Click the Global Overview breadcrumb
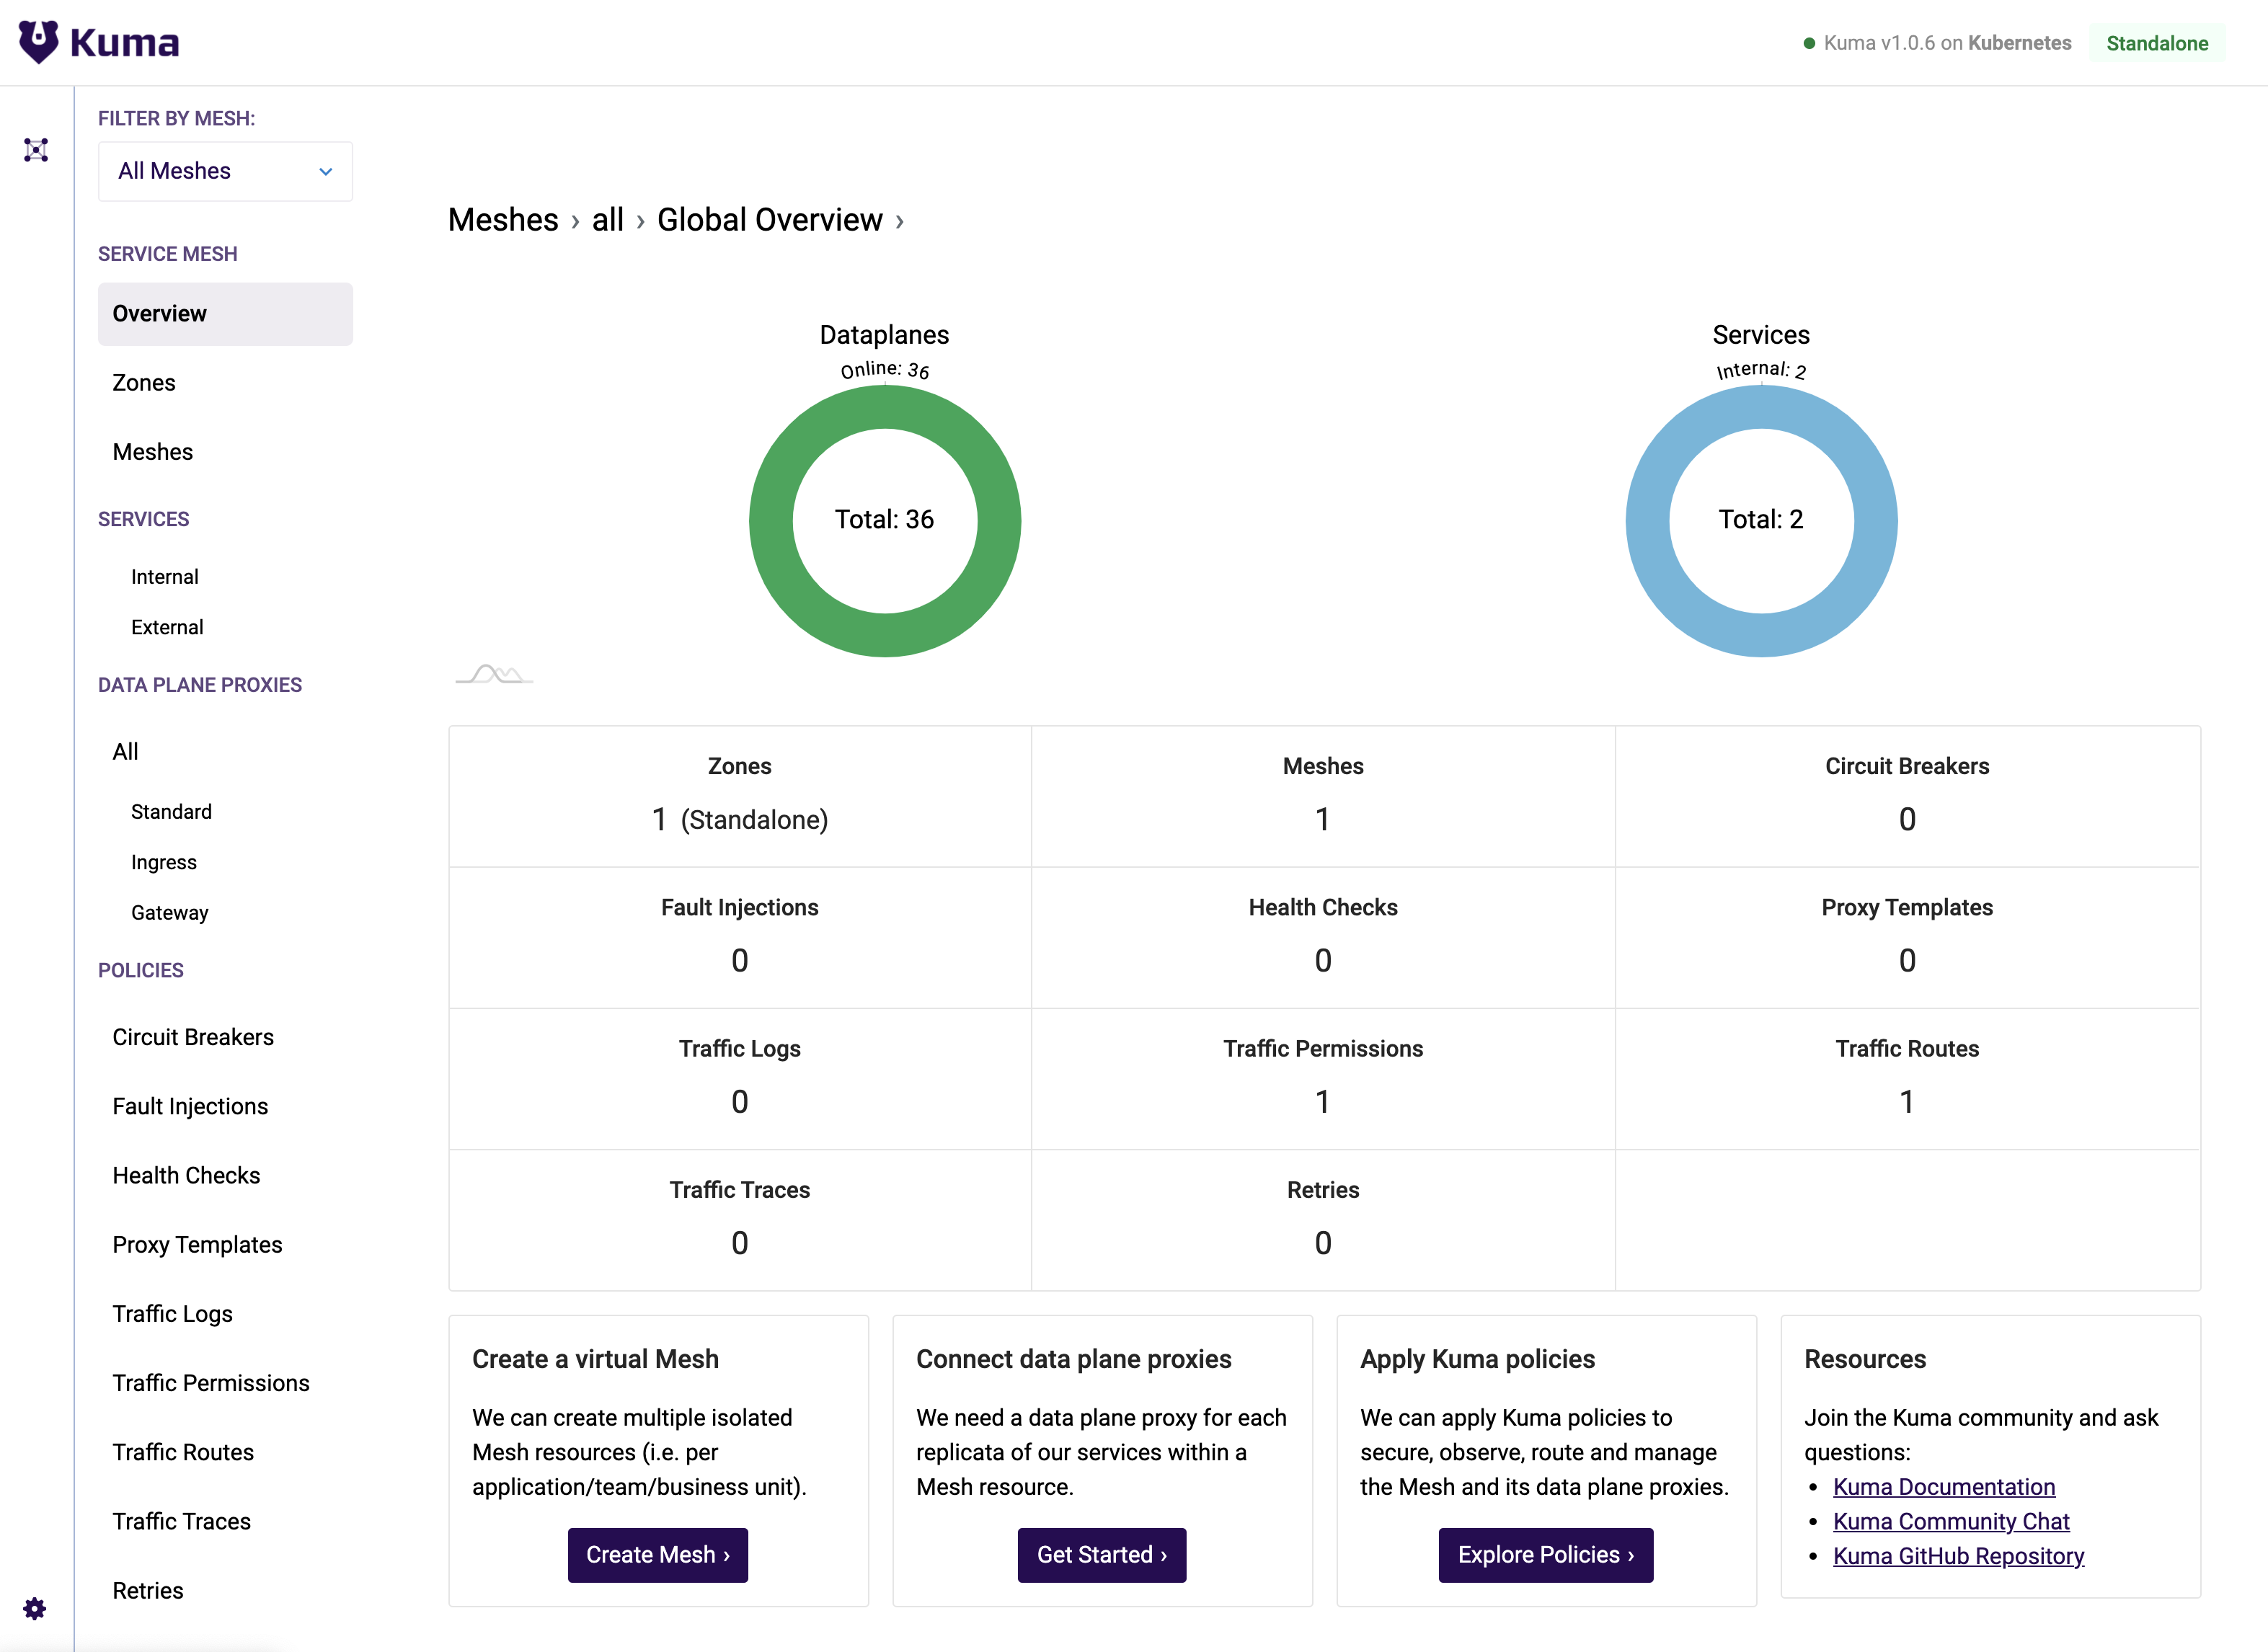This screenshot has width=2268, height=1652. pyautogui.click(x=769, y=220)
